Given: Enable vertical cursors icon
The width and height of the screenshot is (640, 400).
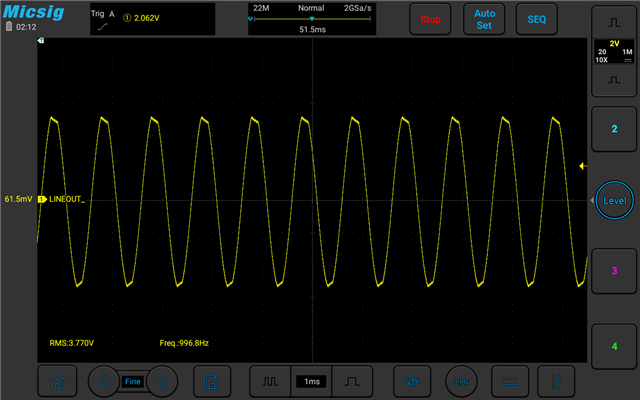Looking at the screenshot, I should click(556, 382).
